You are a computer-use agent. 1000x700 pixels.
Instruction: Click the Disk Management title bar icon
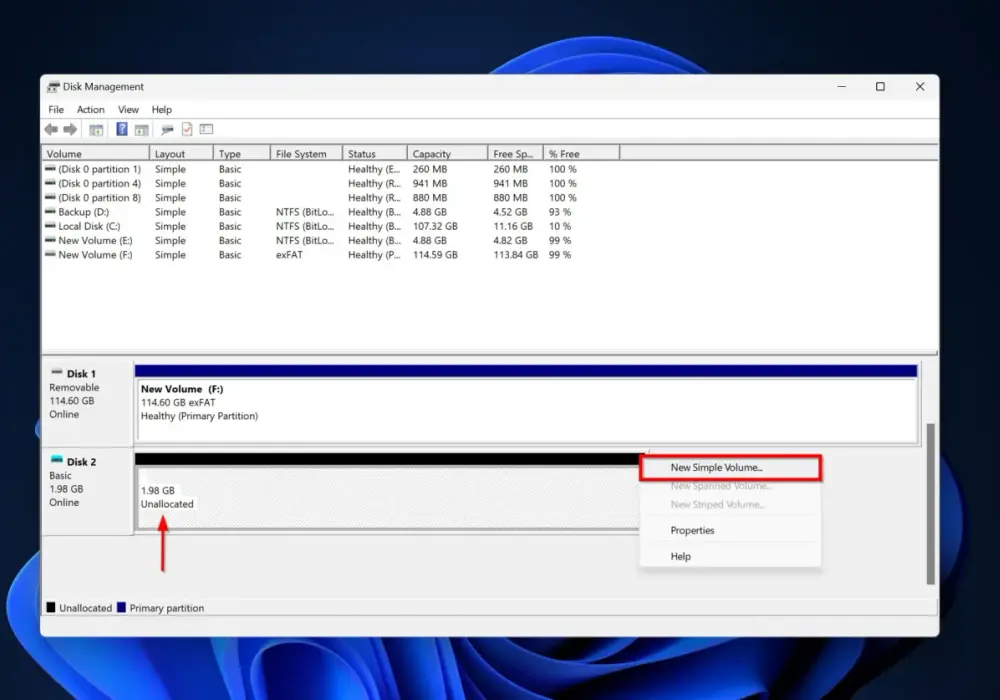[x=53, y=87]
